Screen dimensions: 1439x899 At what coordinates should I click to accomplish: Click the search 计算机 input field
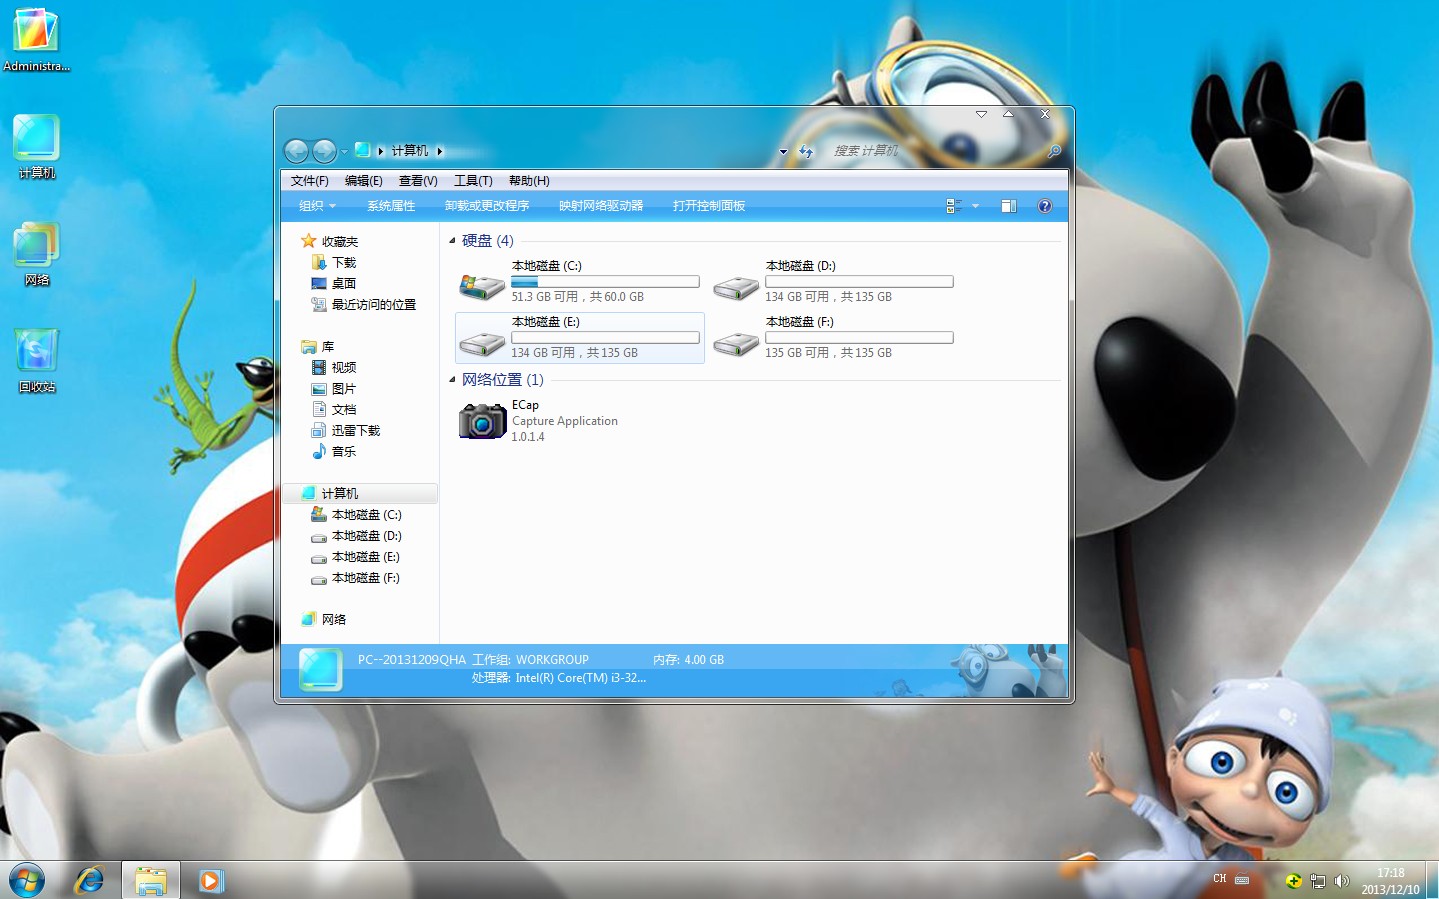(937, 151)
